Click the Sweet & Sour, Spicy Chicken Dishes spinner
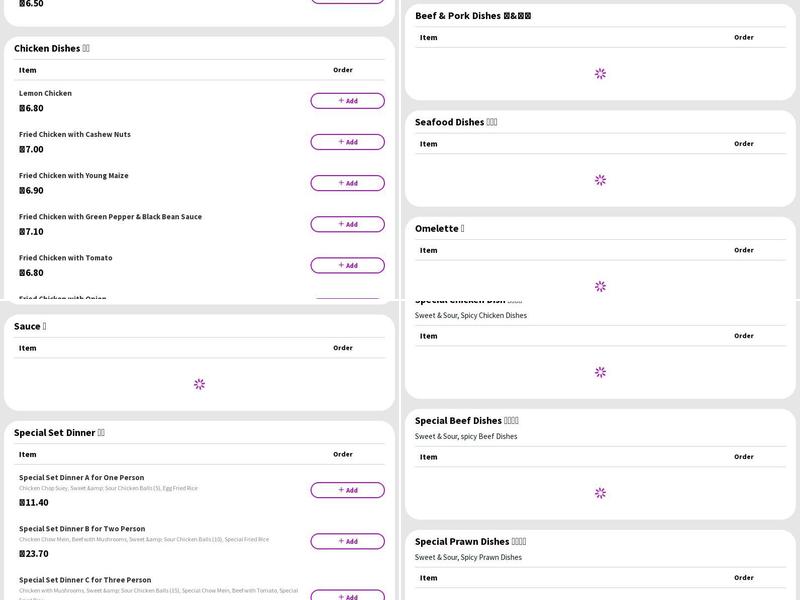 (600, 372)
